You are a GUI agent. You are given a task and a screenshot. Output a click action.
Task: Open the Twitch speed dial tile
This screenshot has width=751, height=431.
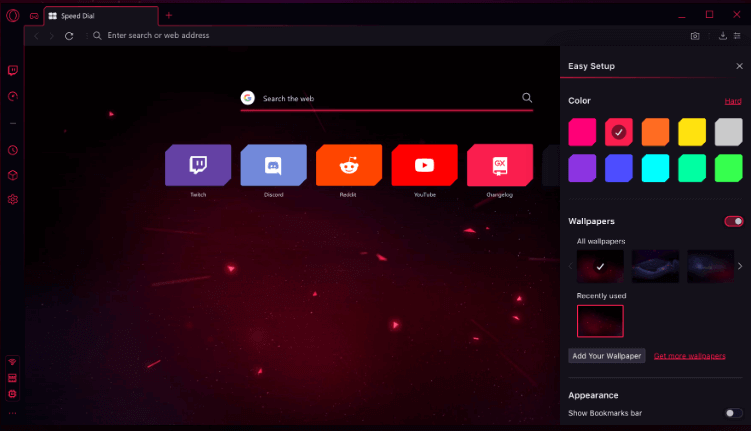point(198,165)
